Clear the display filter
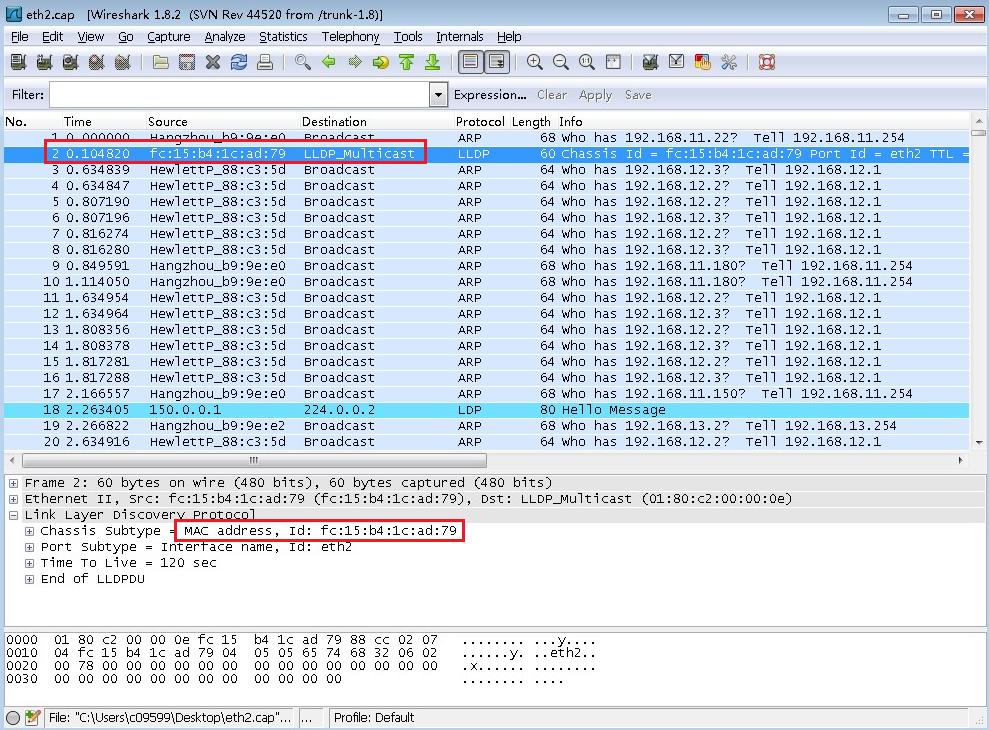This screenshot has height=730, width=989. [552, 95]
